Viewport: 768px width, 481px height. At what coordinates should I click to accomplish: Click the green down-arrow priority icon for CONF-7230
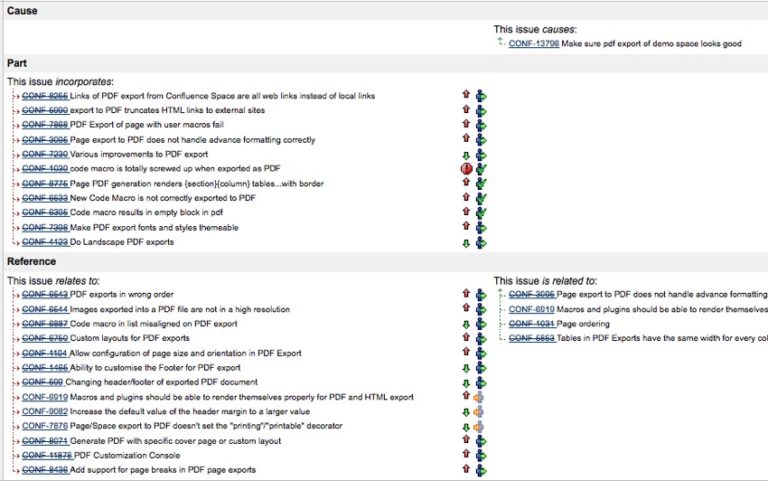(x=466, y=155)
